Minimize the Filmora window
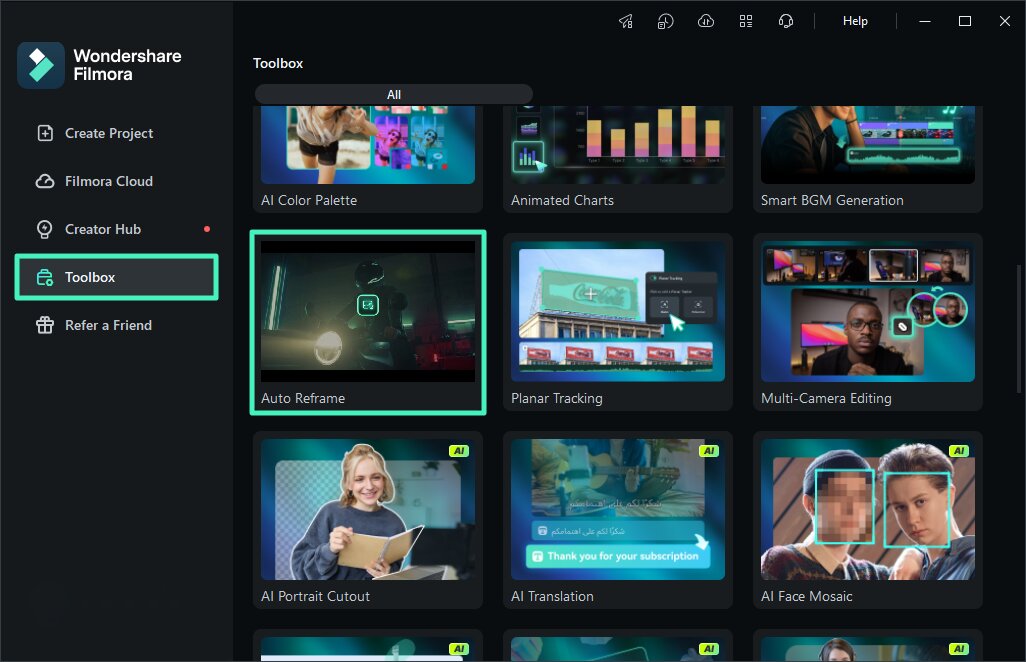Screen dimensions: 1026x662 pyautogui.click(x=925, y=21)
